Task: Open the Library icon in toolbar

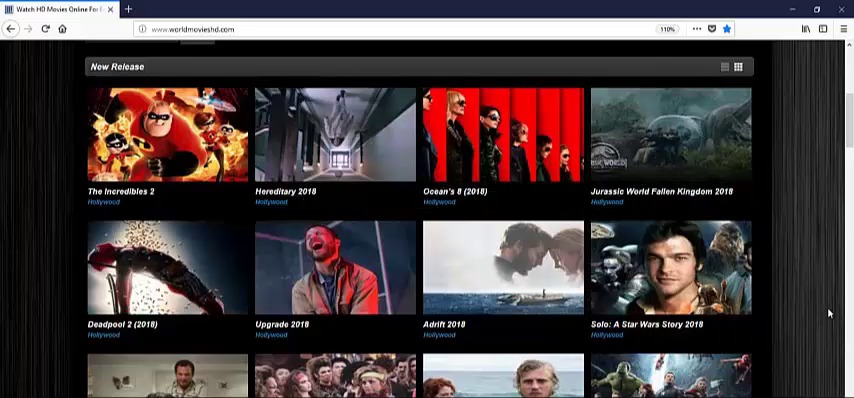Action: 806,29
